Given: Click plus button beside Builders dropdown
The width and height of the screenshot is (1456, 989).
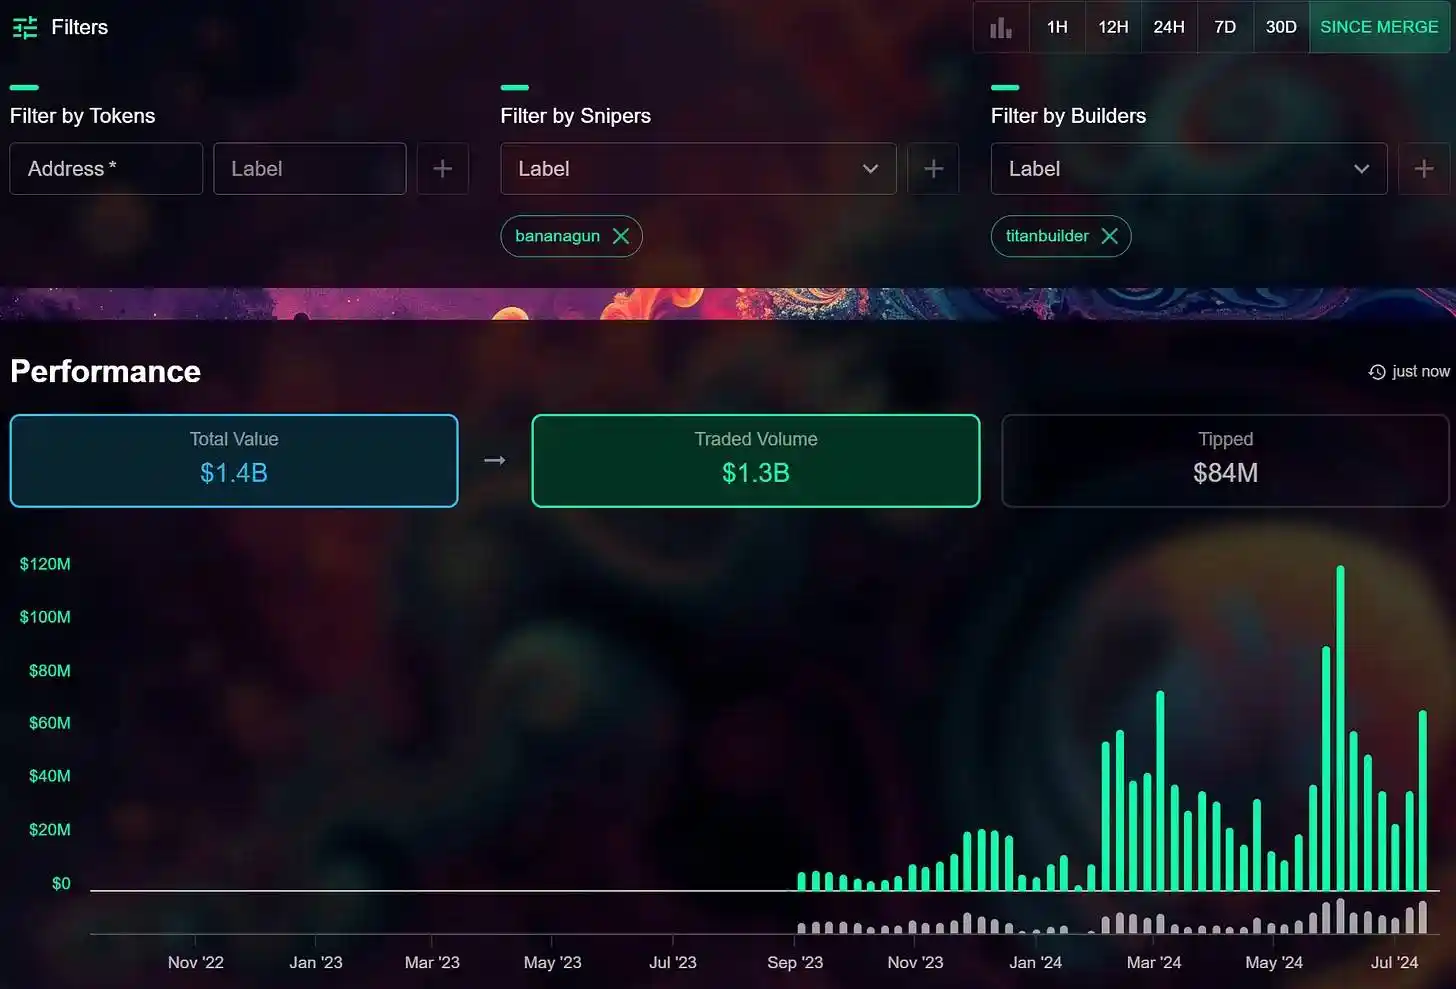Looking at the screenshot, I should click(x=1423, y=169).
